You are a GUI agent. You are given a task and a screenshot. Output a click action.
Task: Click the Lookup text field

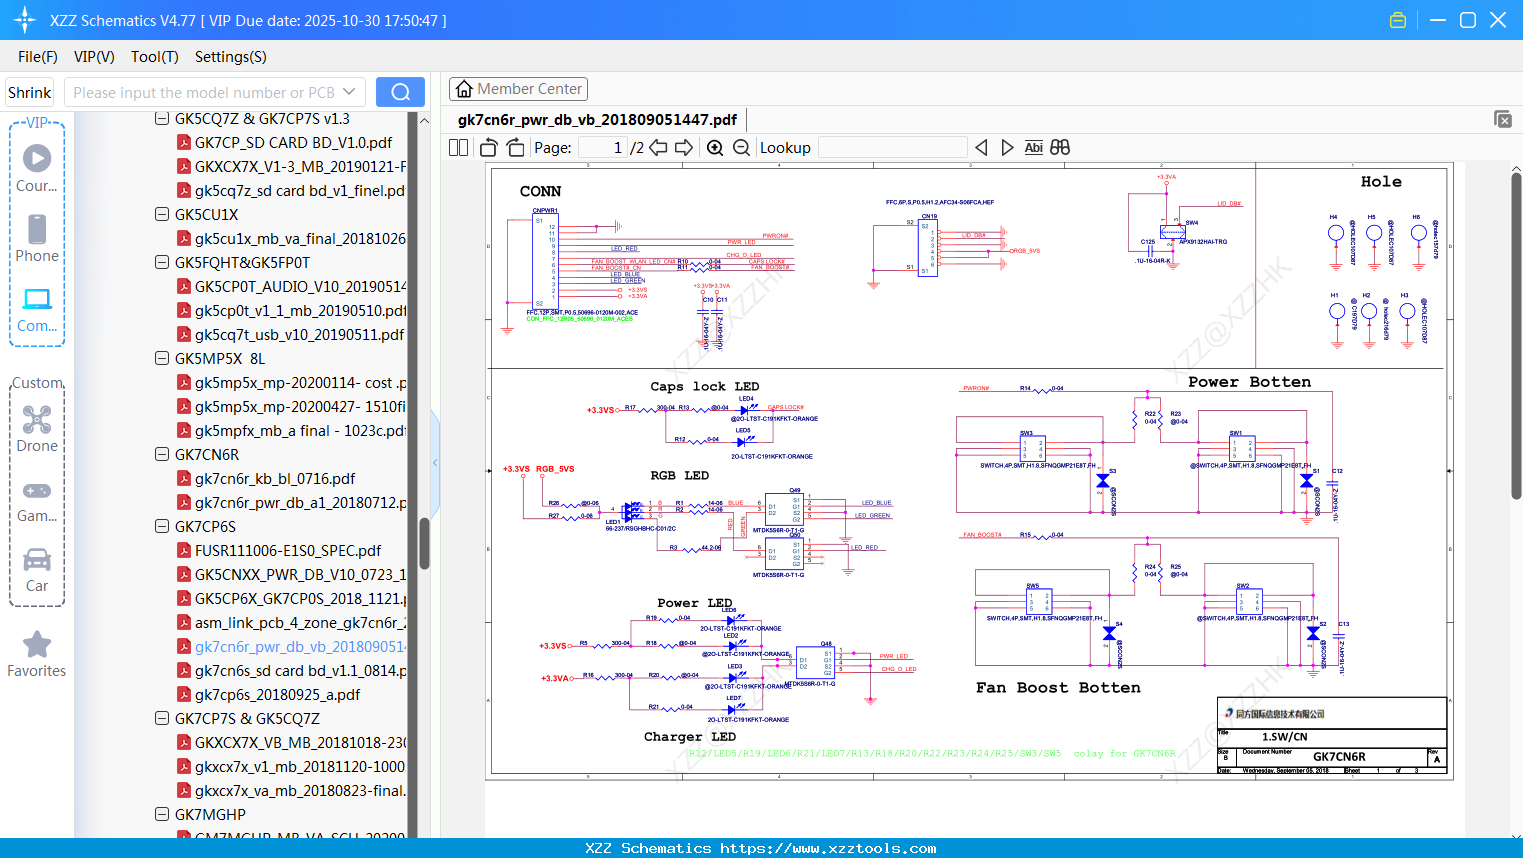tap(892, 148)
